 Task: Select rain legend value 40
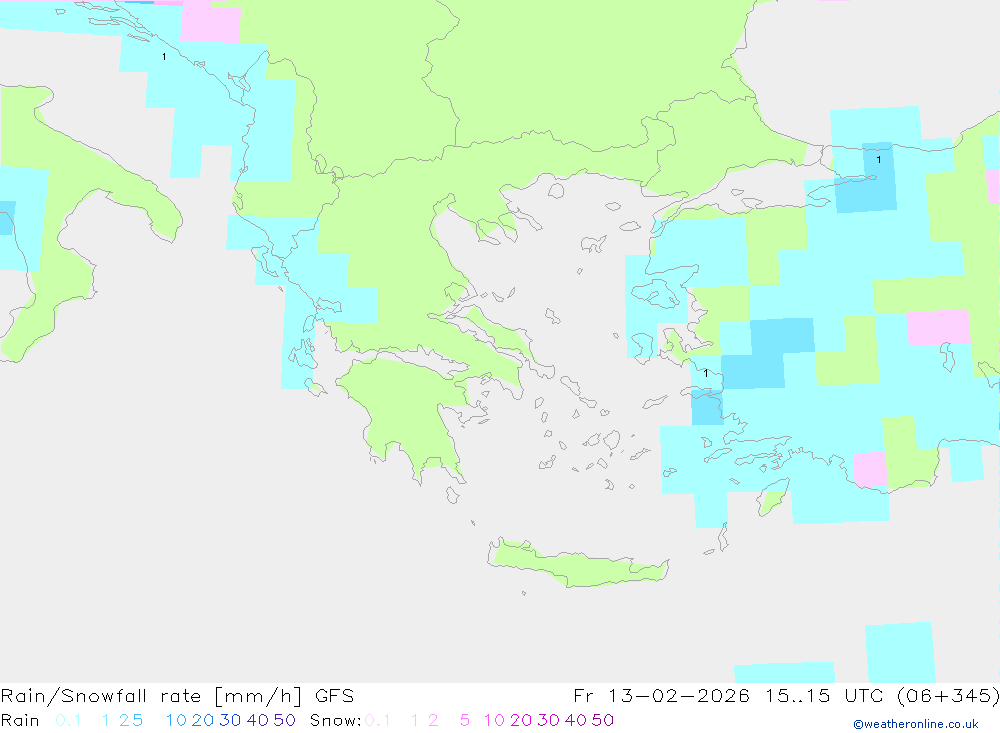click(258, 720)
